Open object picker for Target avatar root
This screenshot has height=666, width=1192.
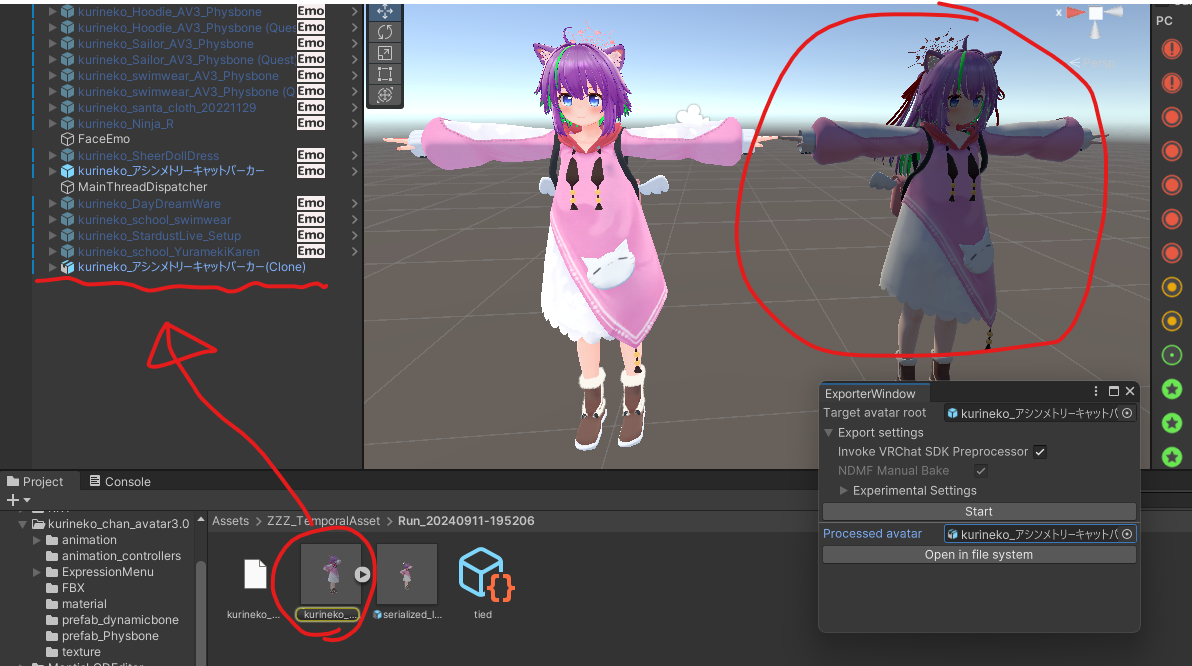[1127, 413]
